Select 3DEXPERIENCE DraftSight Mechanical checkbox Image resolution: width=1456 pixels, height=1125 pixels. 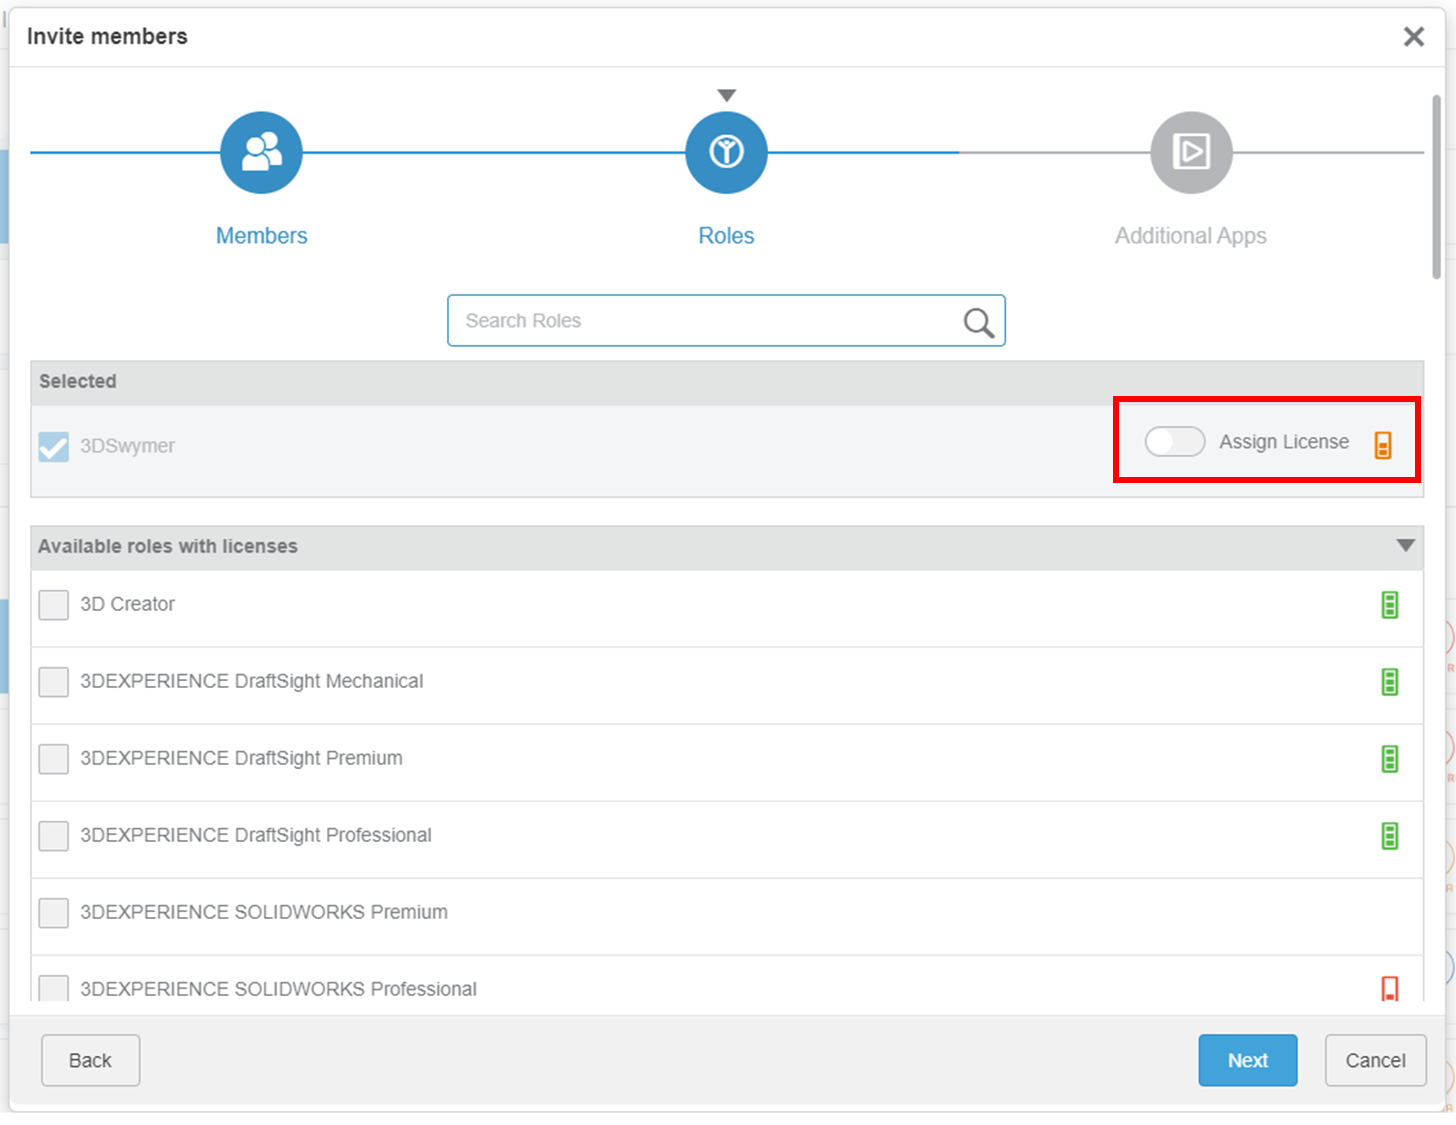coord(54,682)
